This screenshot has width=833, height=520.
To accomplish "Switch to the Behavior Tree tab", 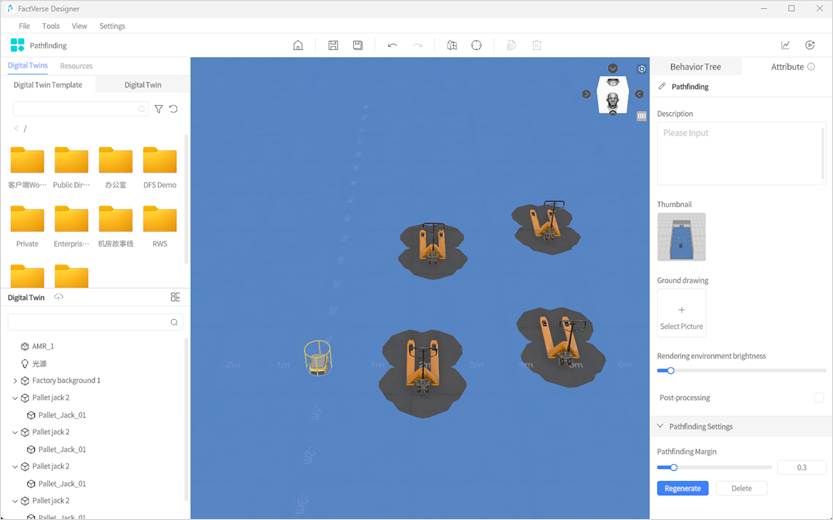I will (x=695, y=67).
